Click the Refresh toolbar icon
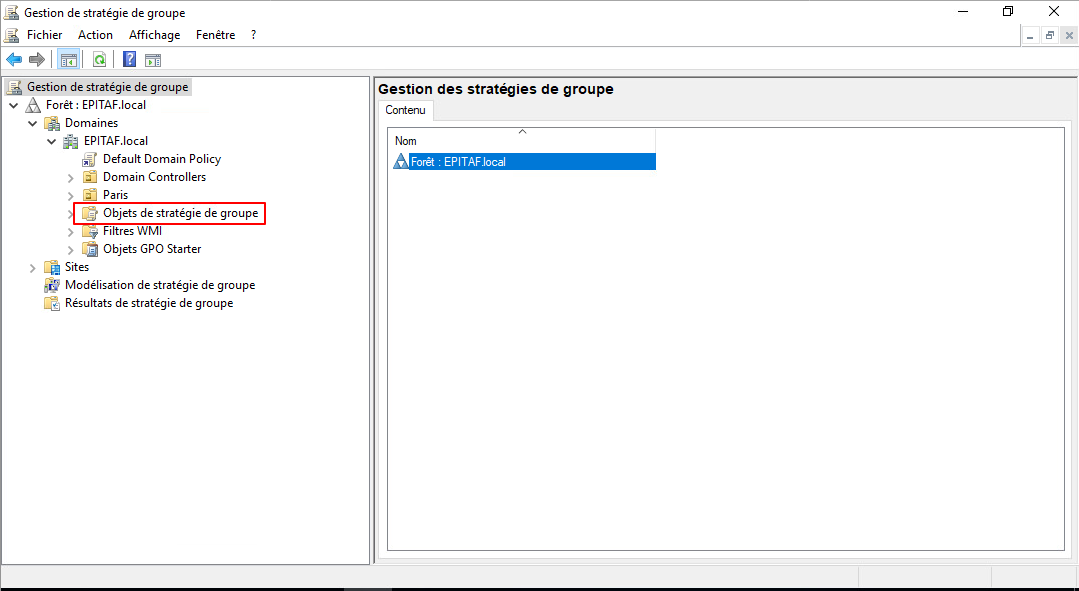The width and height of the screenshot is (1079, 591). click(99, 59)
